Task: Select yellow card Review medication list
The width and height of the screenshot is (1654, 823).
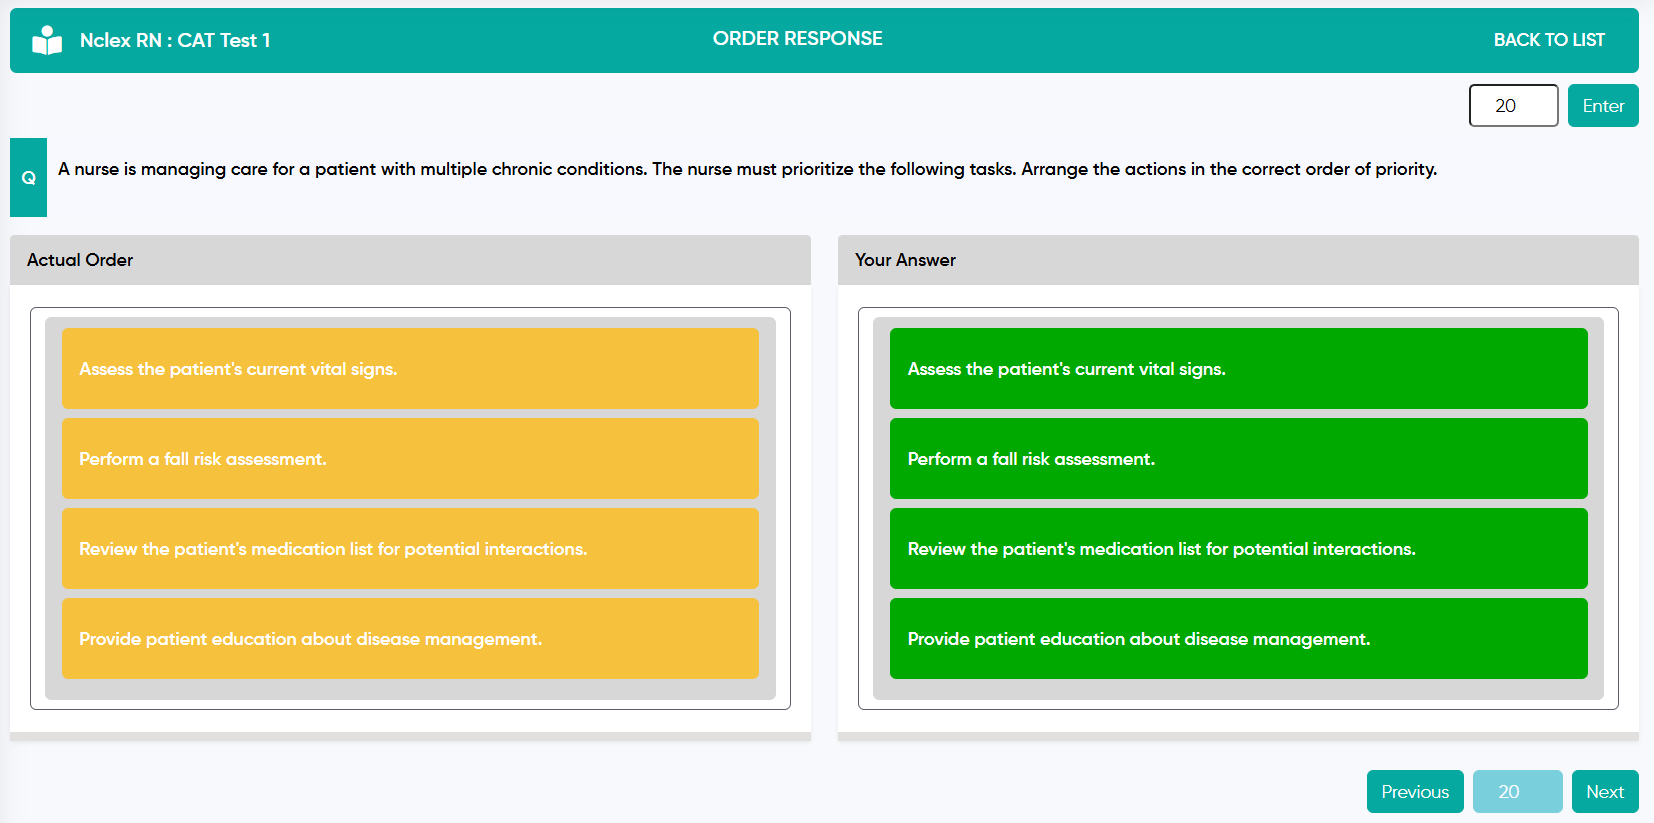Action: tap(410, 549)
